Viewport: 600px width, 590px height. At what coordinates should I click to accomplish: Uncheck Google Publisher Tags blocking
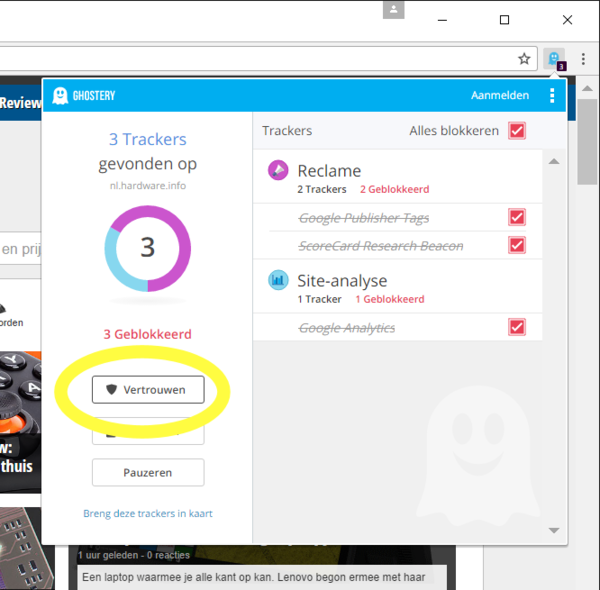click(x=517, y=217)
